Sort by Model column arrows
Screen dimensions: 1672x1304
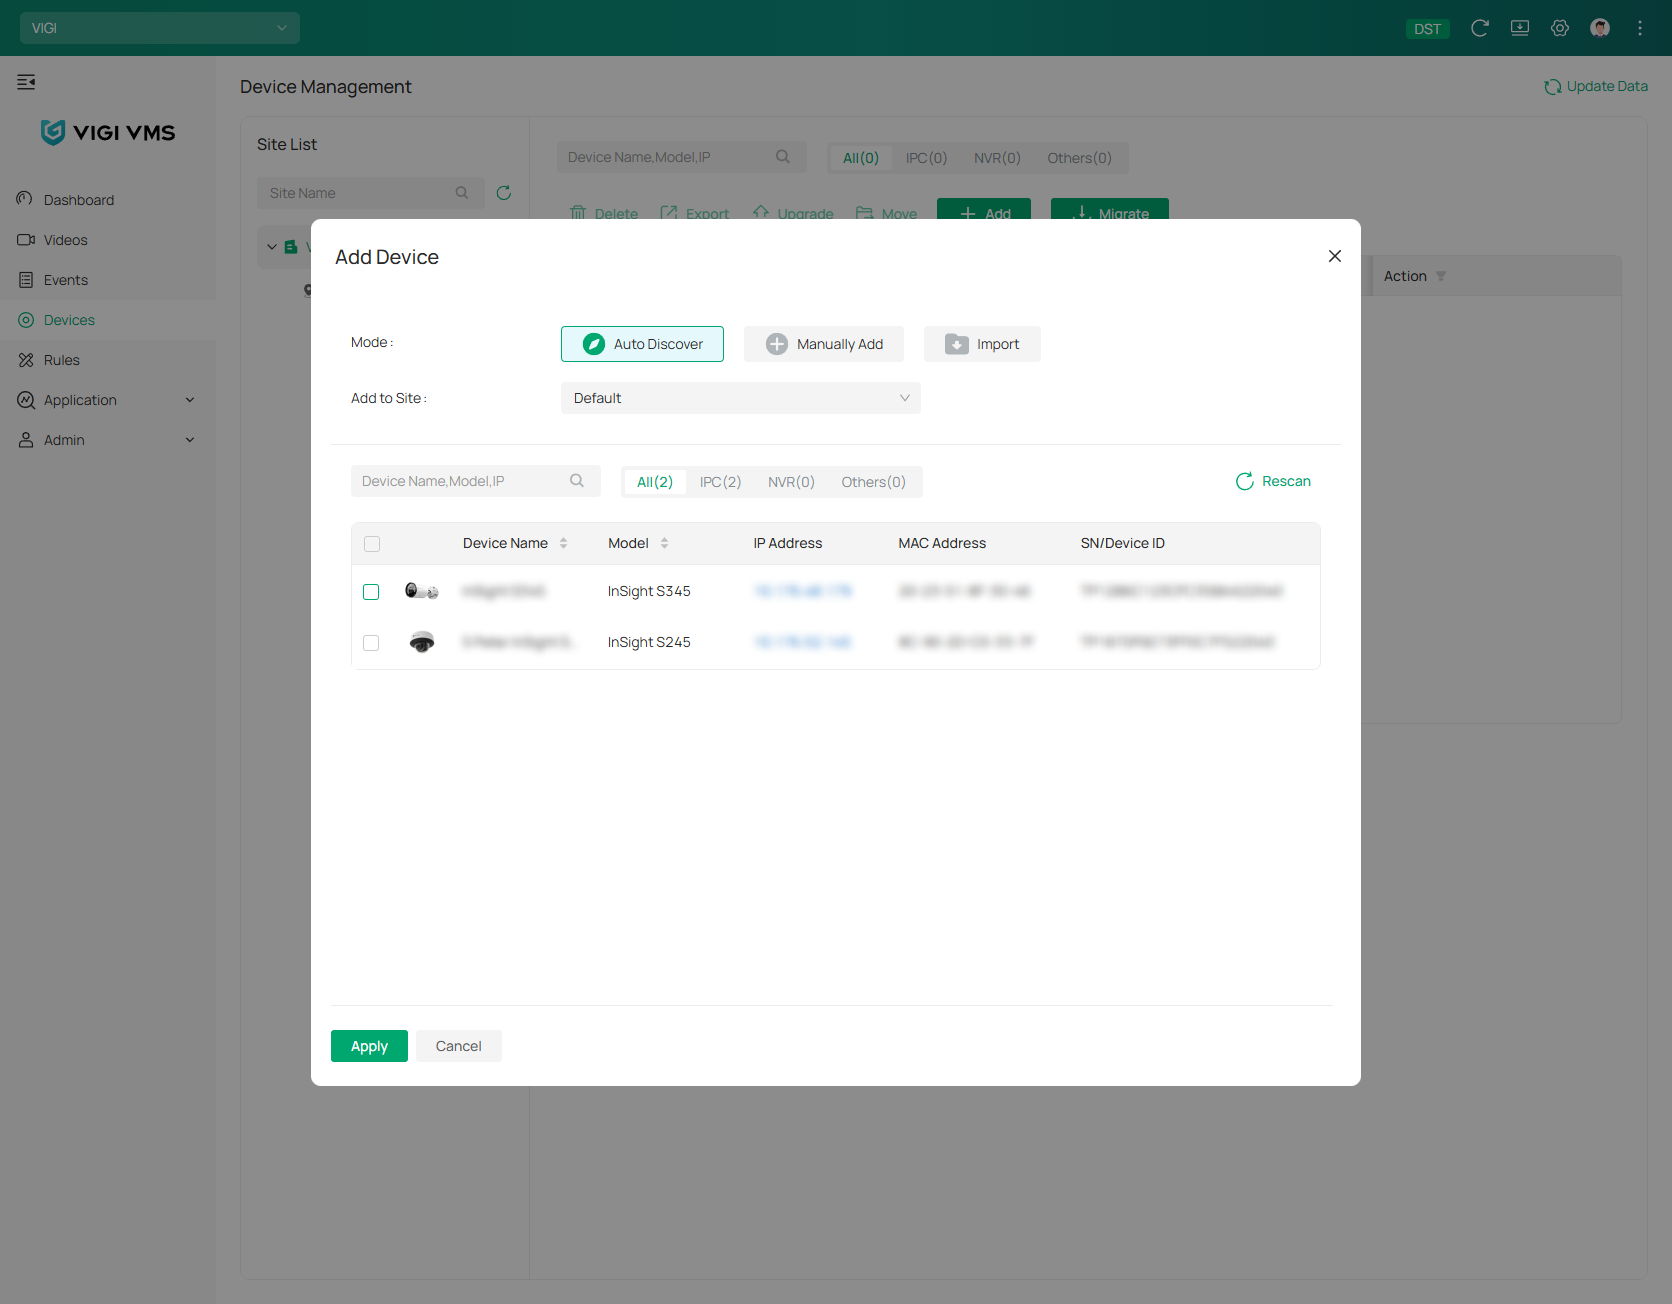664,543
